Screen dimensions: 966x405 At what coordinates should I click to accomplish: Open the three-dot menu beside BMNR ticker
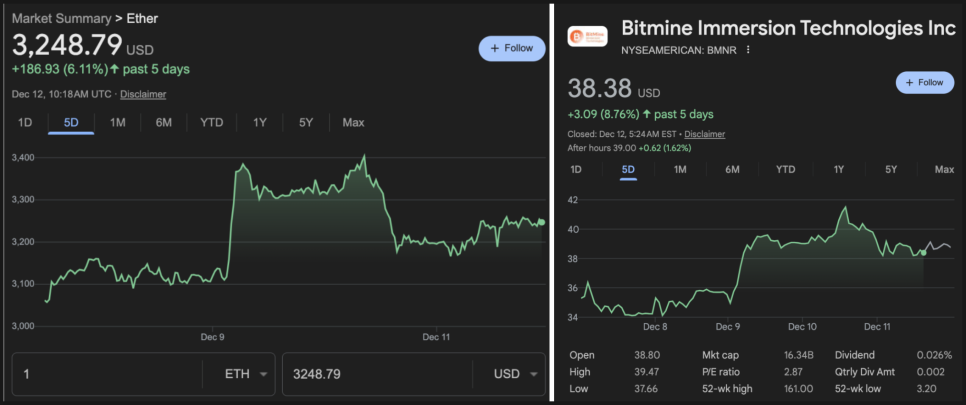pos(747,50)
